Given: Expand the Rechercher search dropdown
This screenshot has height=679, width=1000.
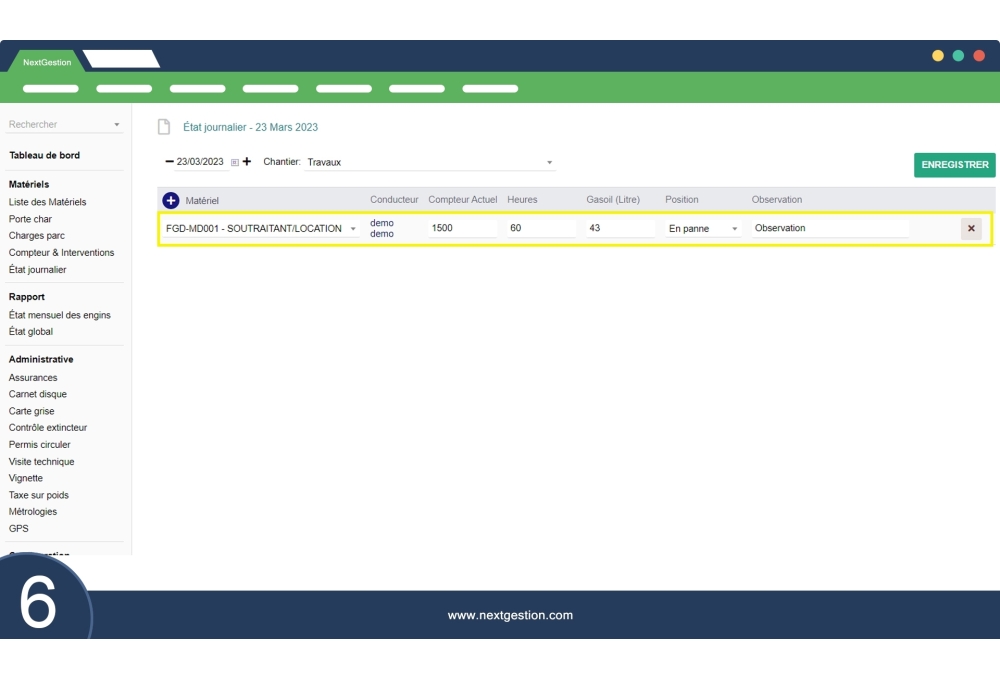Looking at the screenshot, I should (x=116, y=125).
